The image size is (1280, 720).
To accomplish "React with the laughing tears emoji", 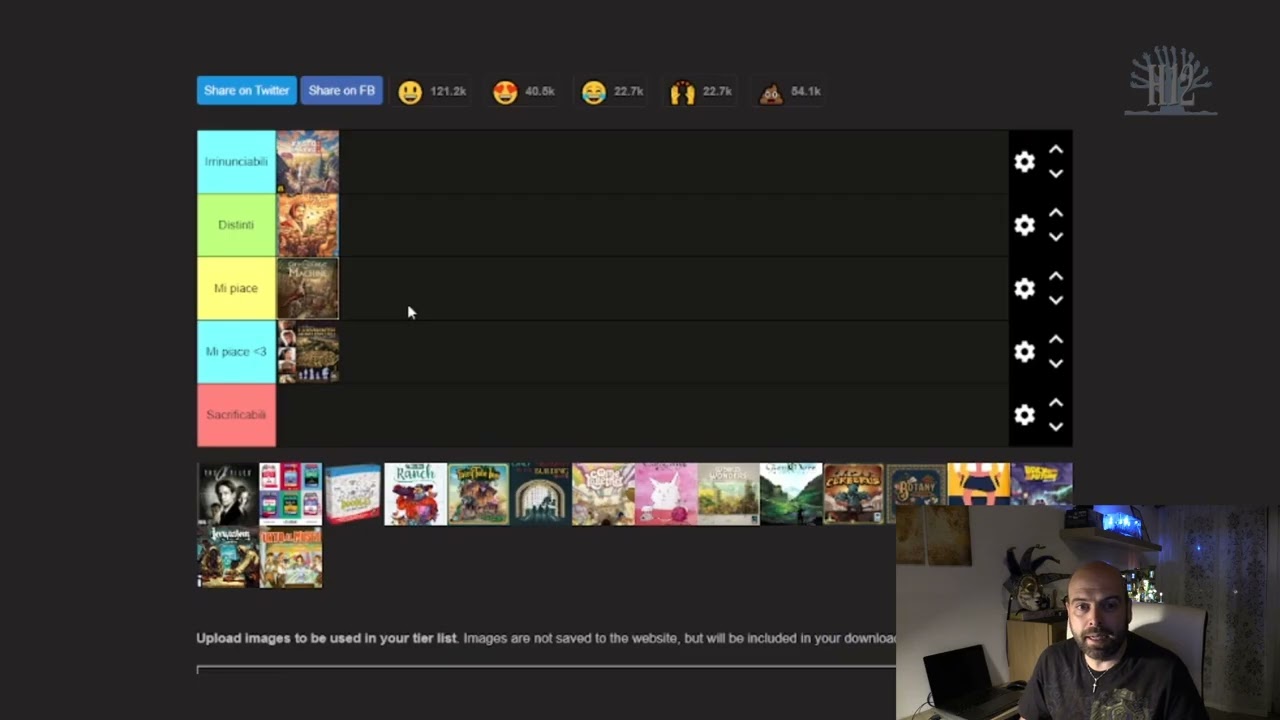I will [x=594, y=92].
